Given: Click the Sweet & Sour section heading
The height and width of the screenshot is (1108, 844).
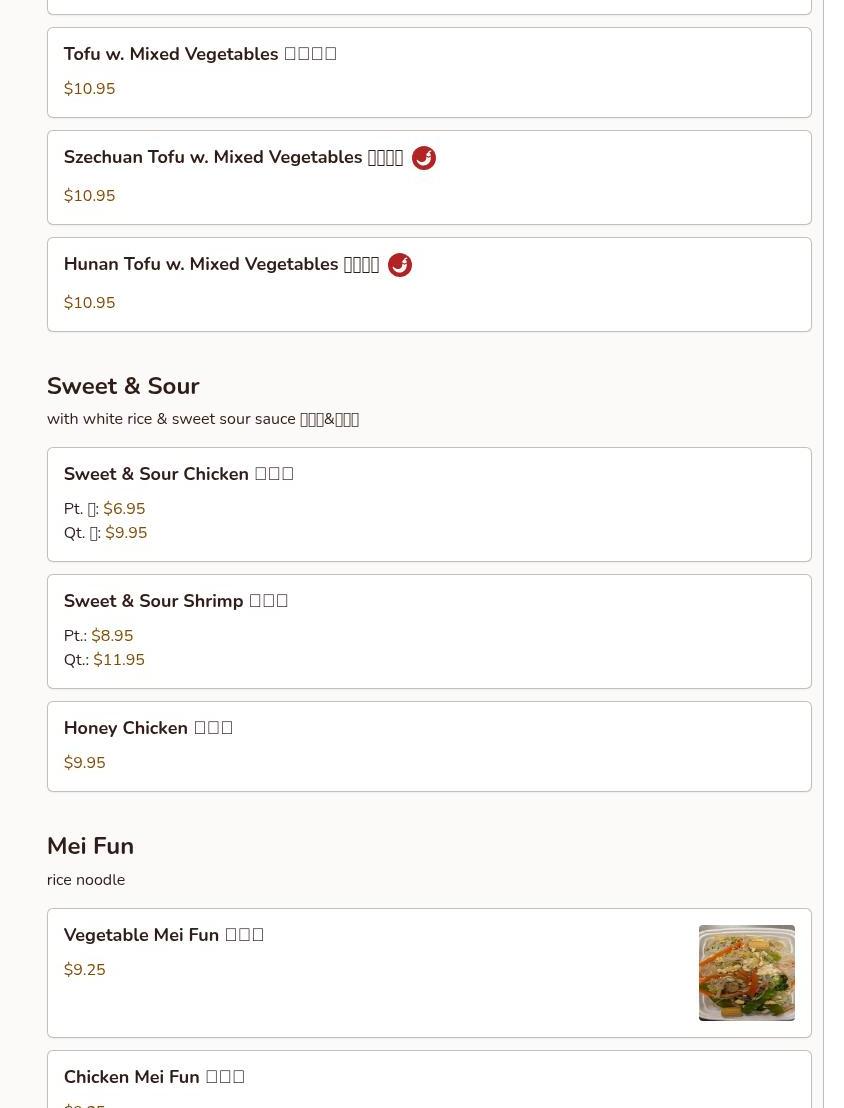Looking at the screenshot, I should [123, 386].
